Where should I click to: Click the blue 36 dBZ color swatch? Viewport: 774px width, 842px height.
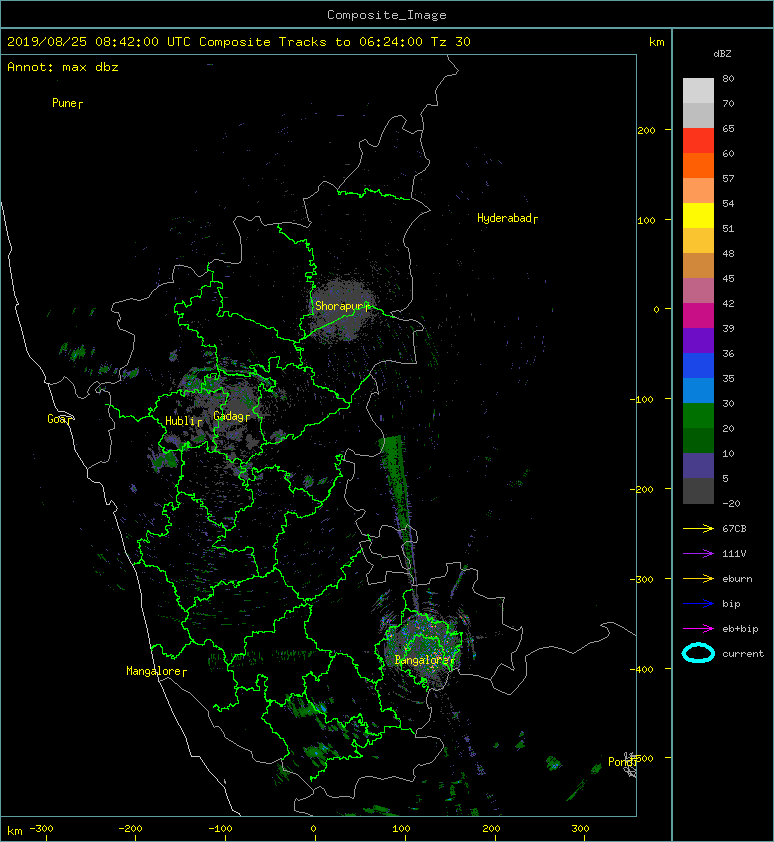click(x=698, y=365)
